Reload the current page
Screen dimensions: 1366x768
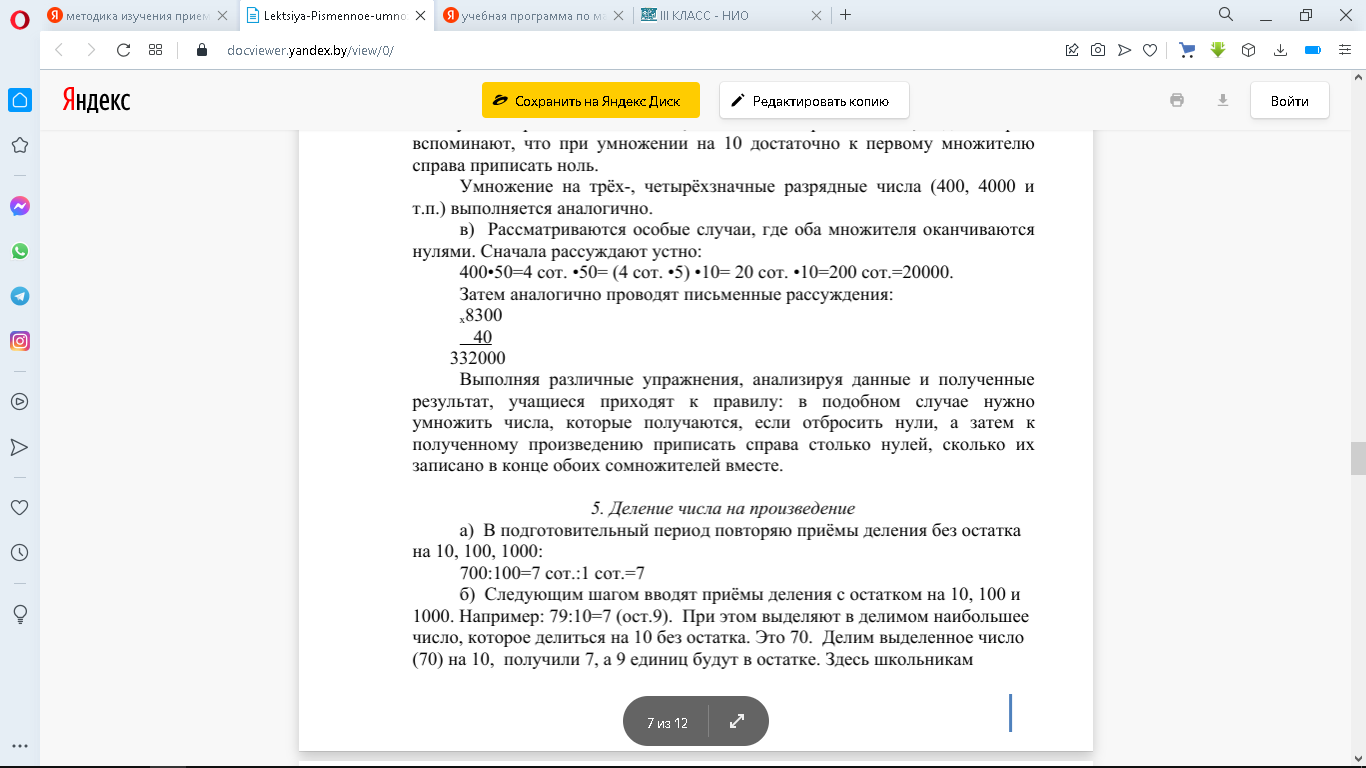click(123, 50)
